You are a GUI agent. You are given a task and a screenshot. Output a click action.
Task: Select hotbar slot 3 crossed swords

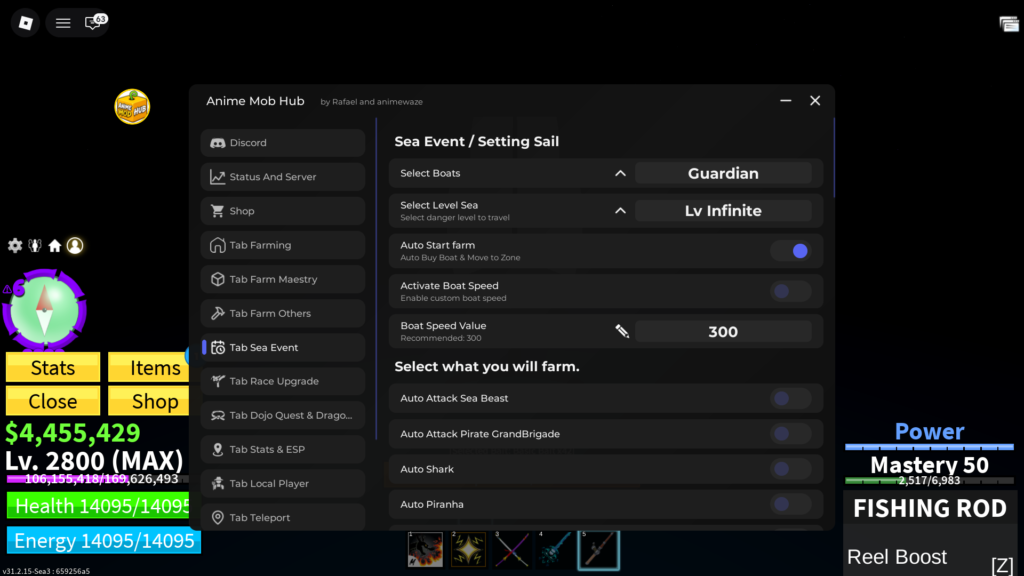512,549
